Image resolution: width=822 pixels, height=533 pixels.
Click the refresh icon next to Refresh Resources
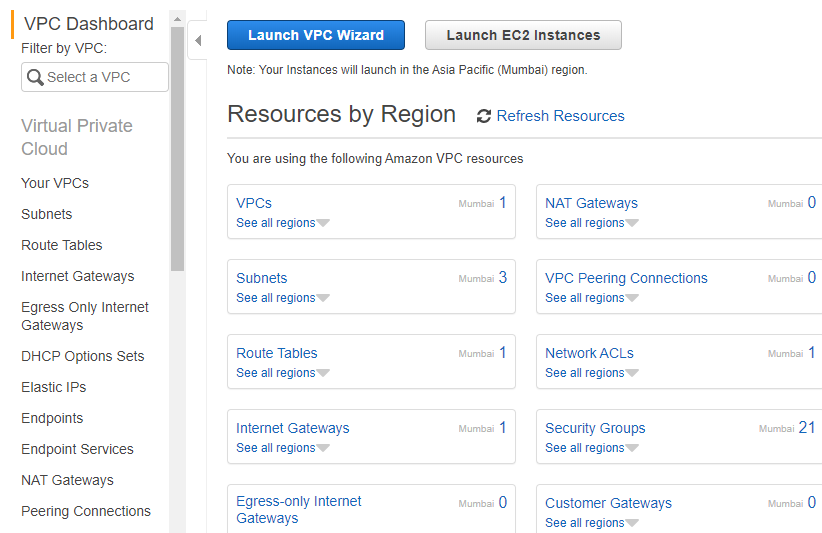[x=483, y=116]
